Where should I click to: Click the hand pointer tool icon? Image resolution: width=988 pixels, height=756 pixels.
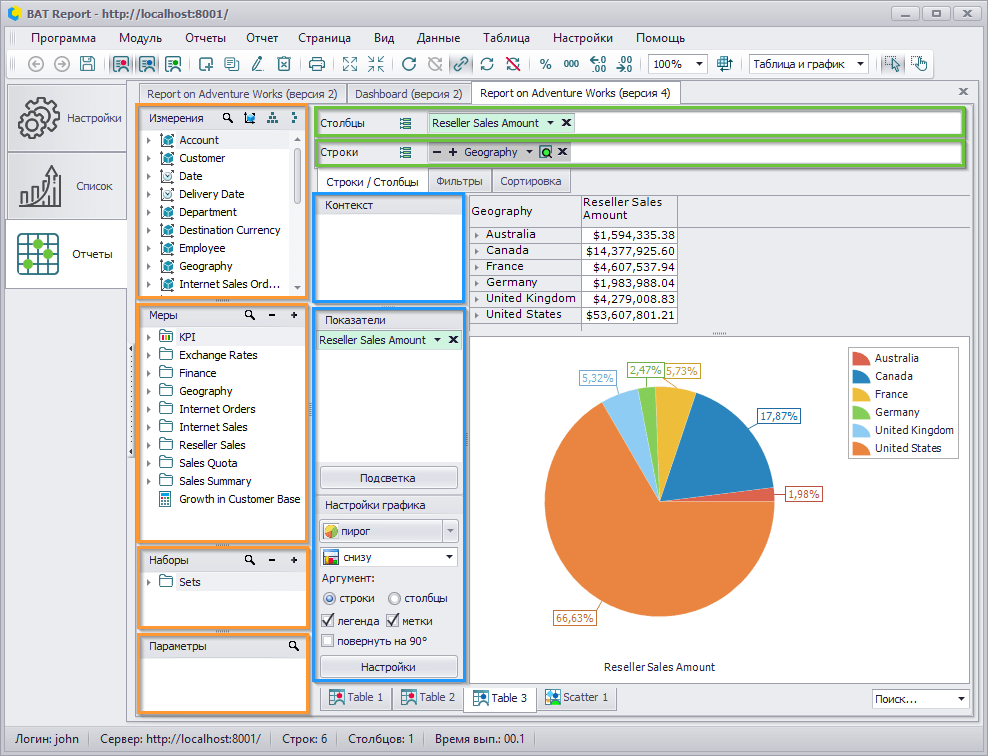pyautogui.click(x=919, y=64)
